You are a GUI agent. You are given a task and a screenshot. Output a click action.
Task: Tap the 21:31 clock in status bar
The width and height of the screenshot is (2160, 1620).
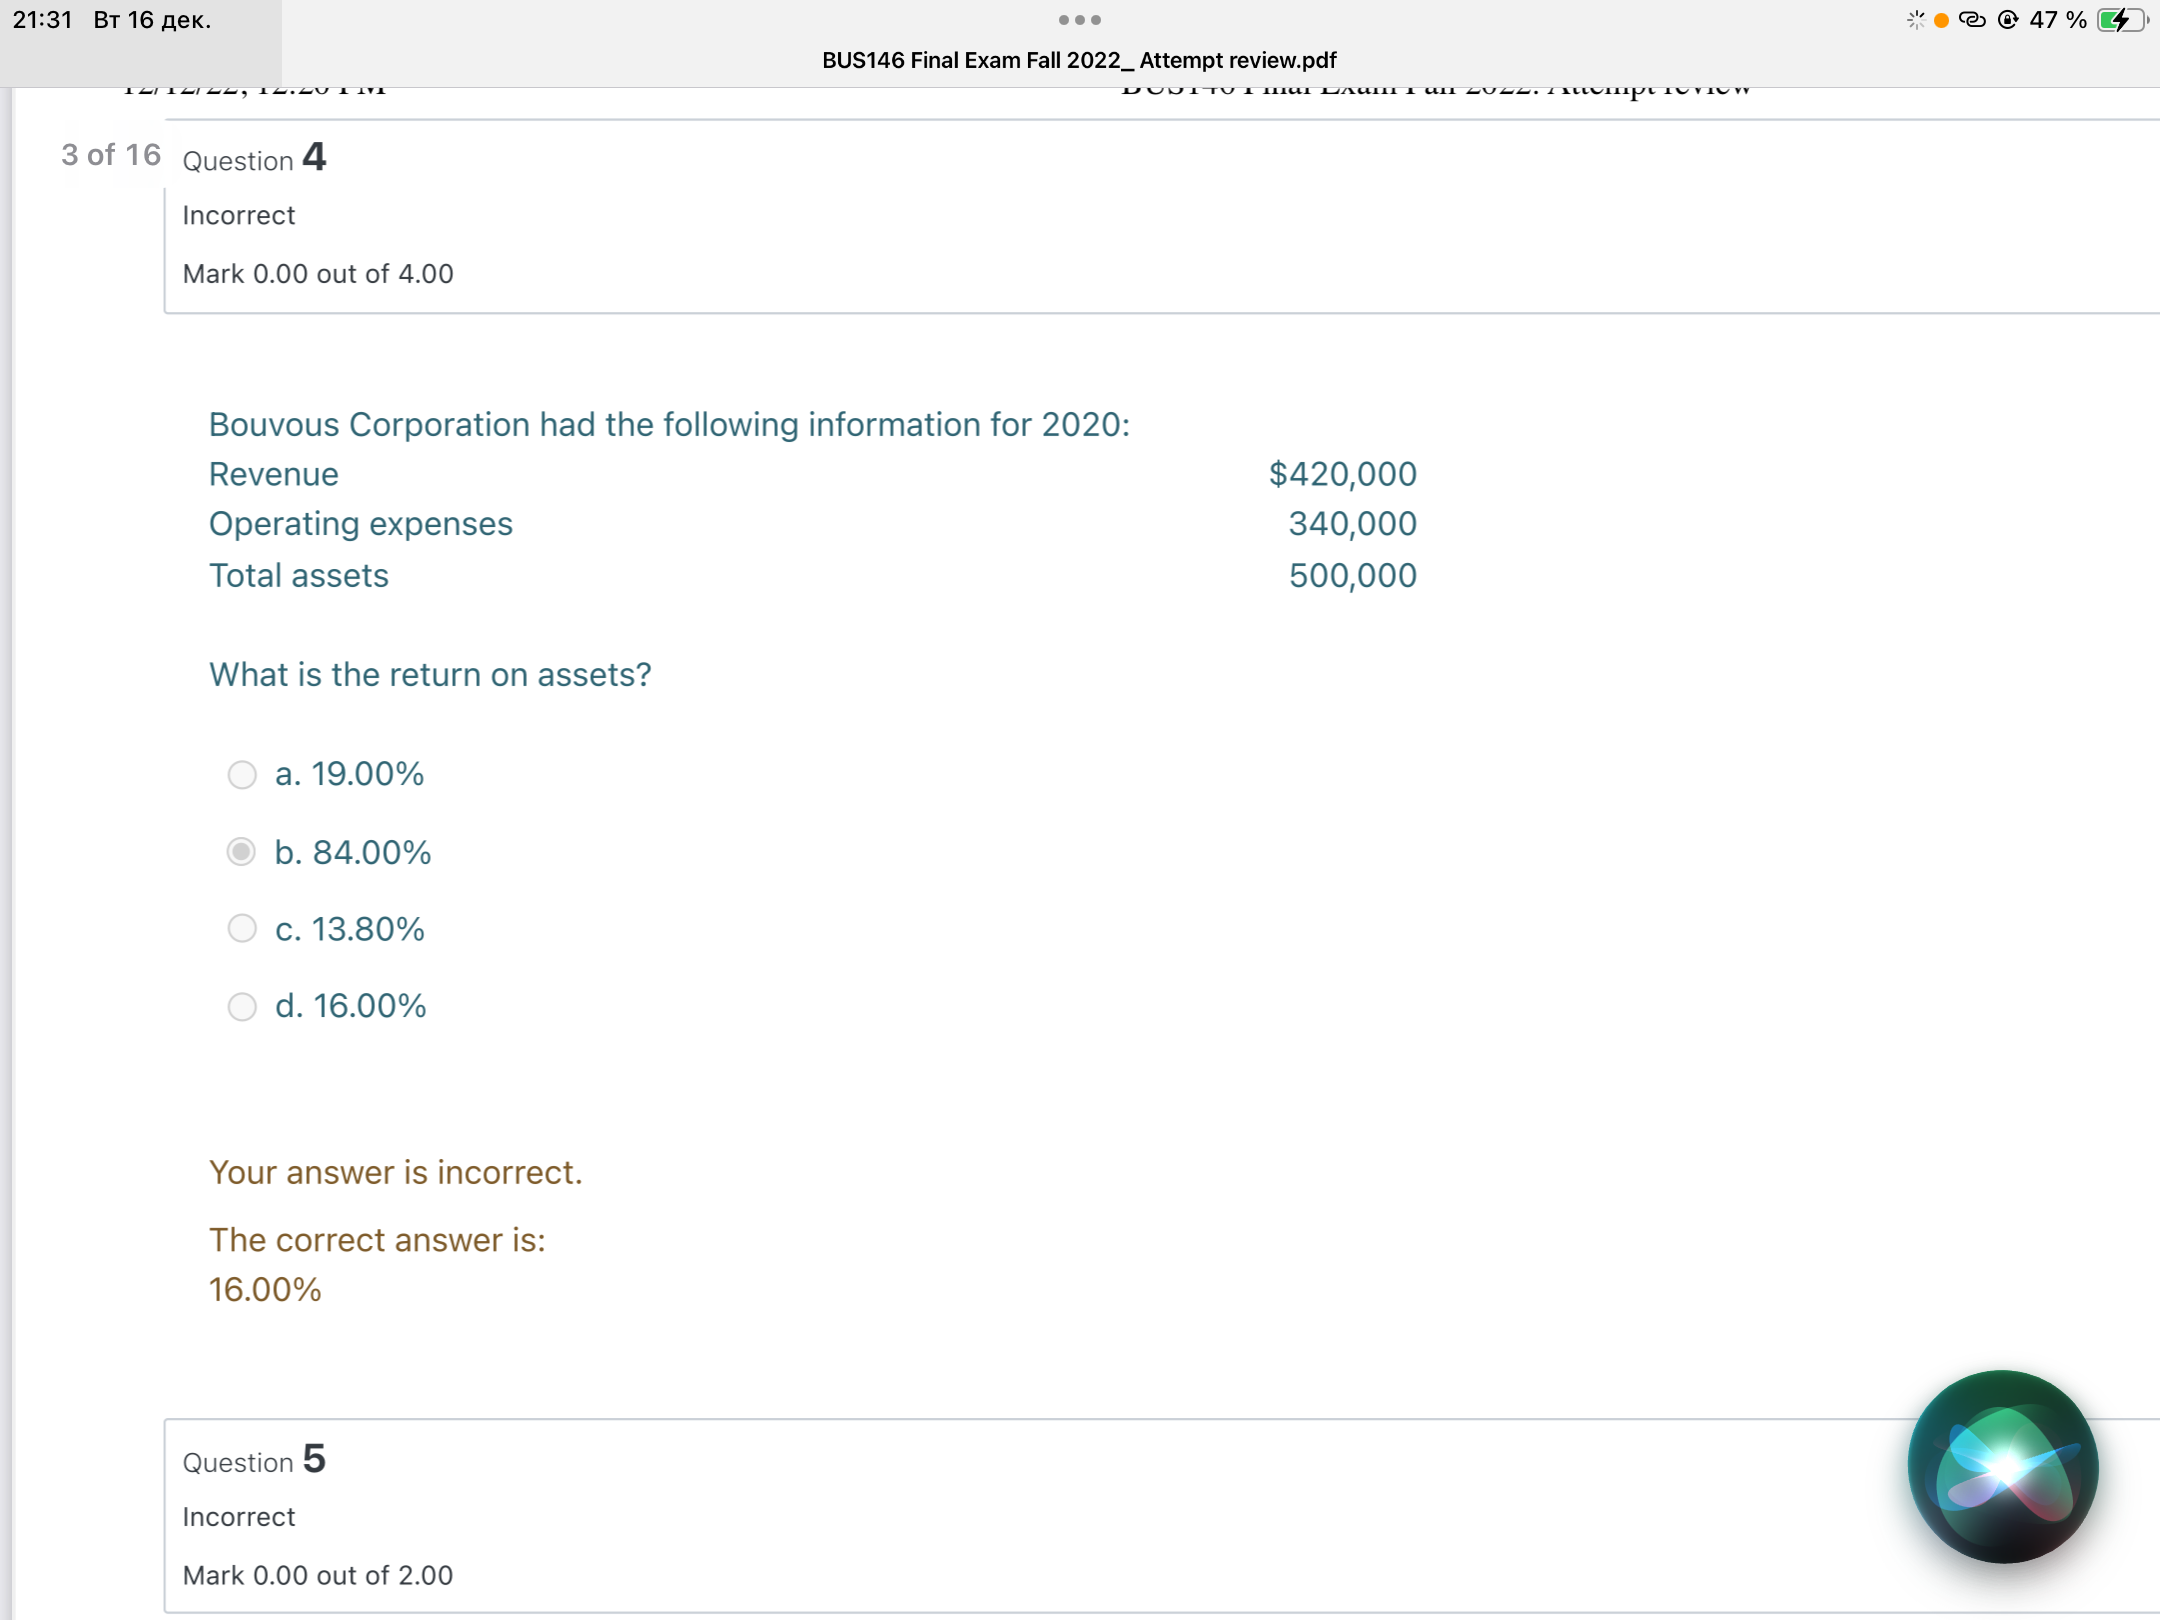(43, 20)
